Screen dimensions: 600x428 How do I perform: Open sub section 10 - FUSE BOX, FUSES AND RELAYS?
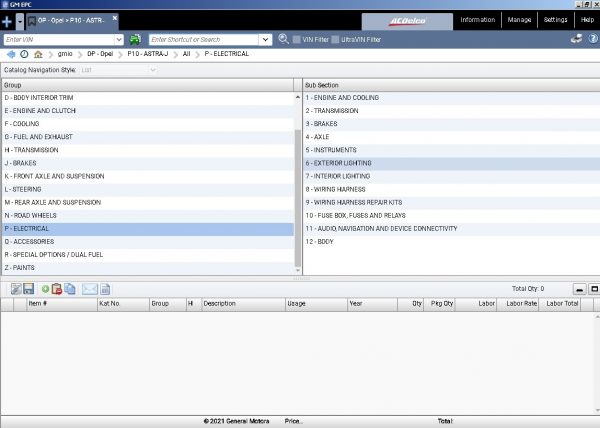click(452, 216)
